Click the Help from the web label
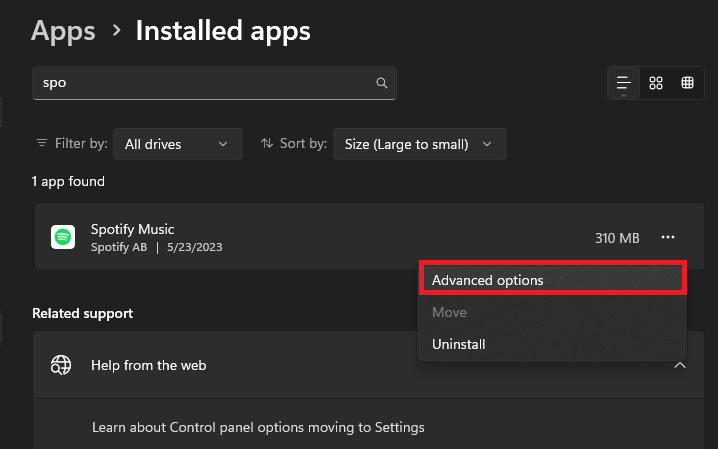 [148, 365]
